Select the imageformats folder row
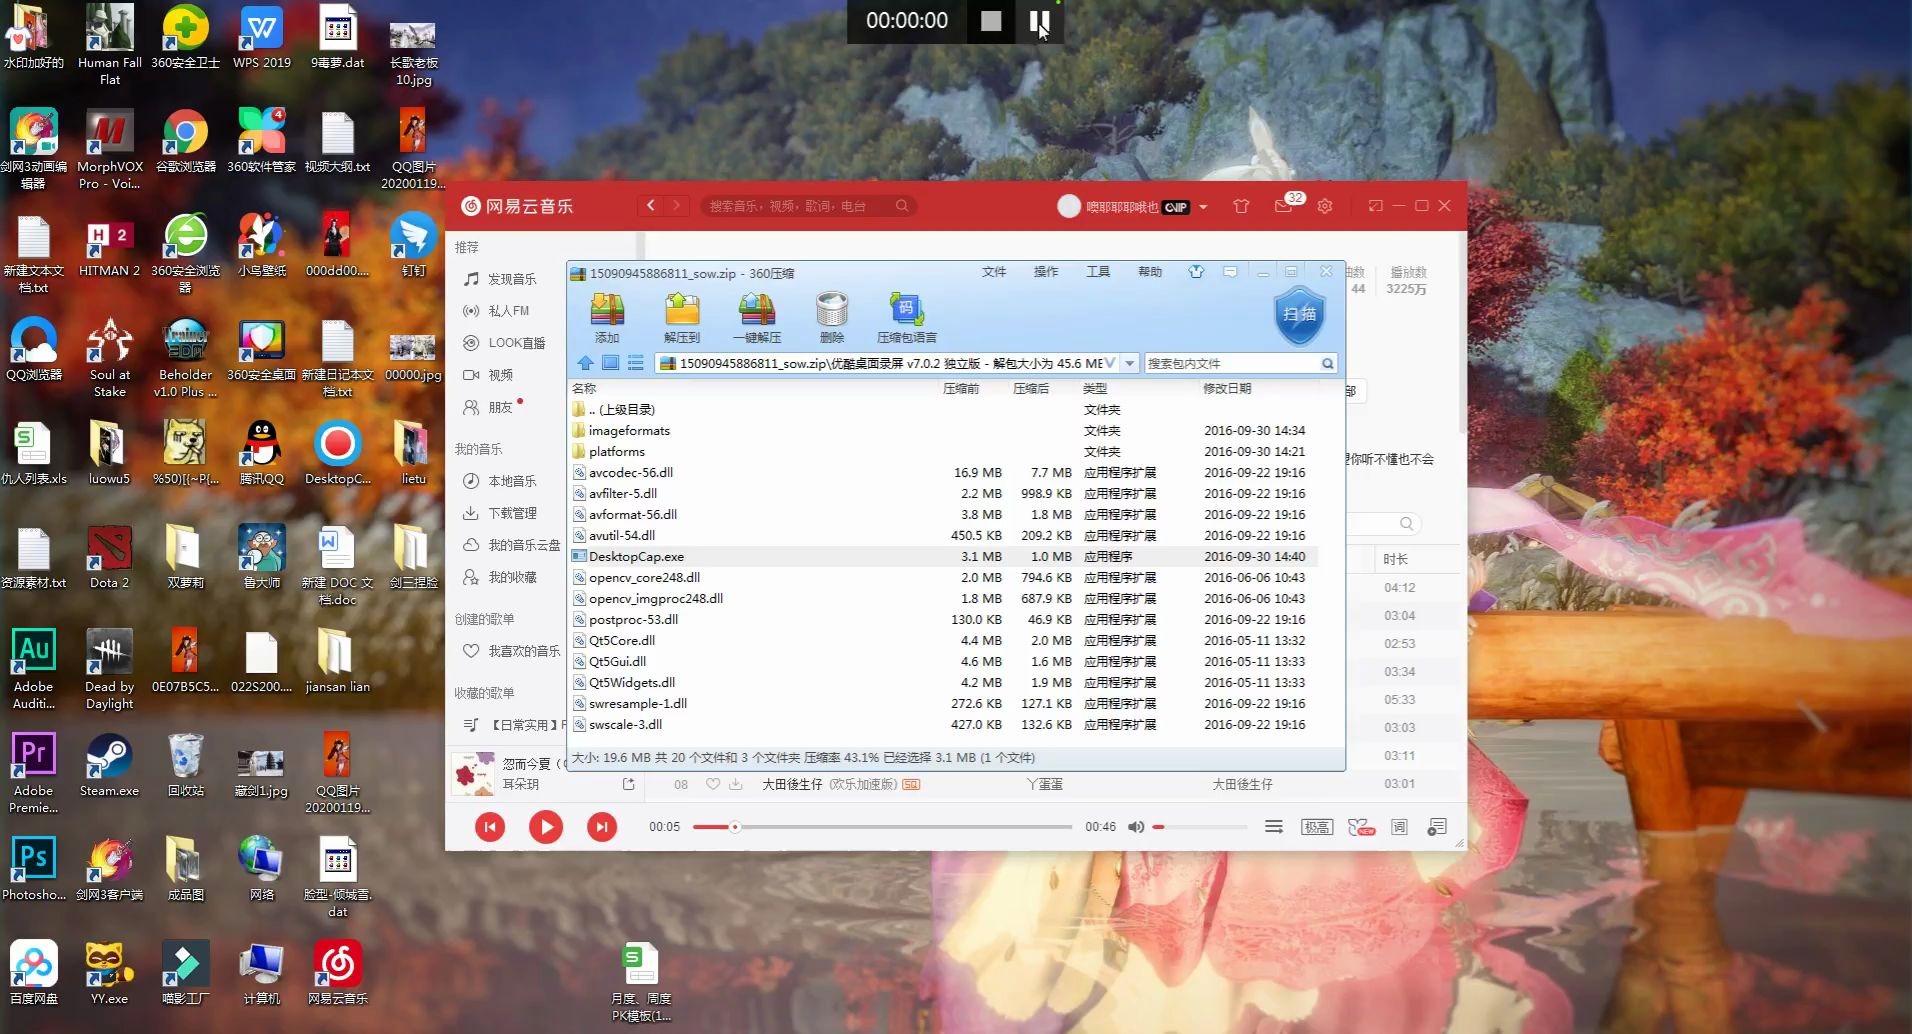The image size is (1912, 1034). tap(943, 430)
